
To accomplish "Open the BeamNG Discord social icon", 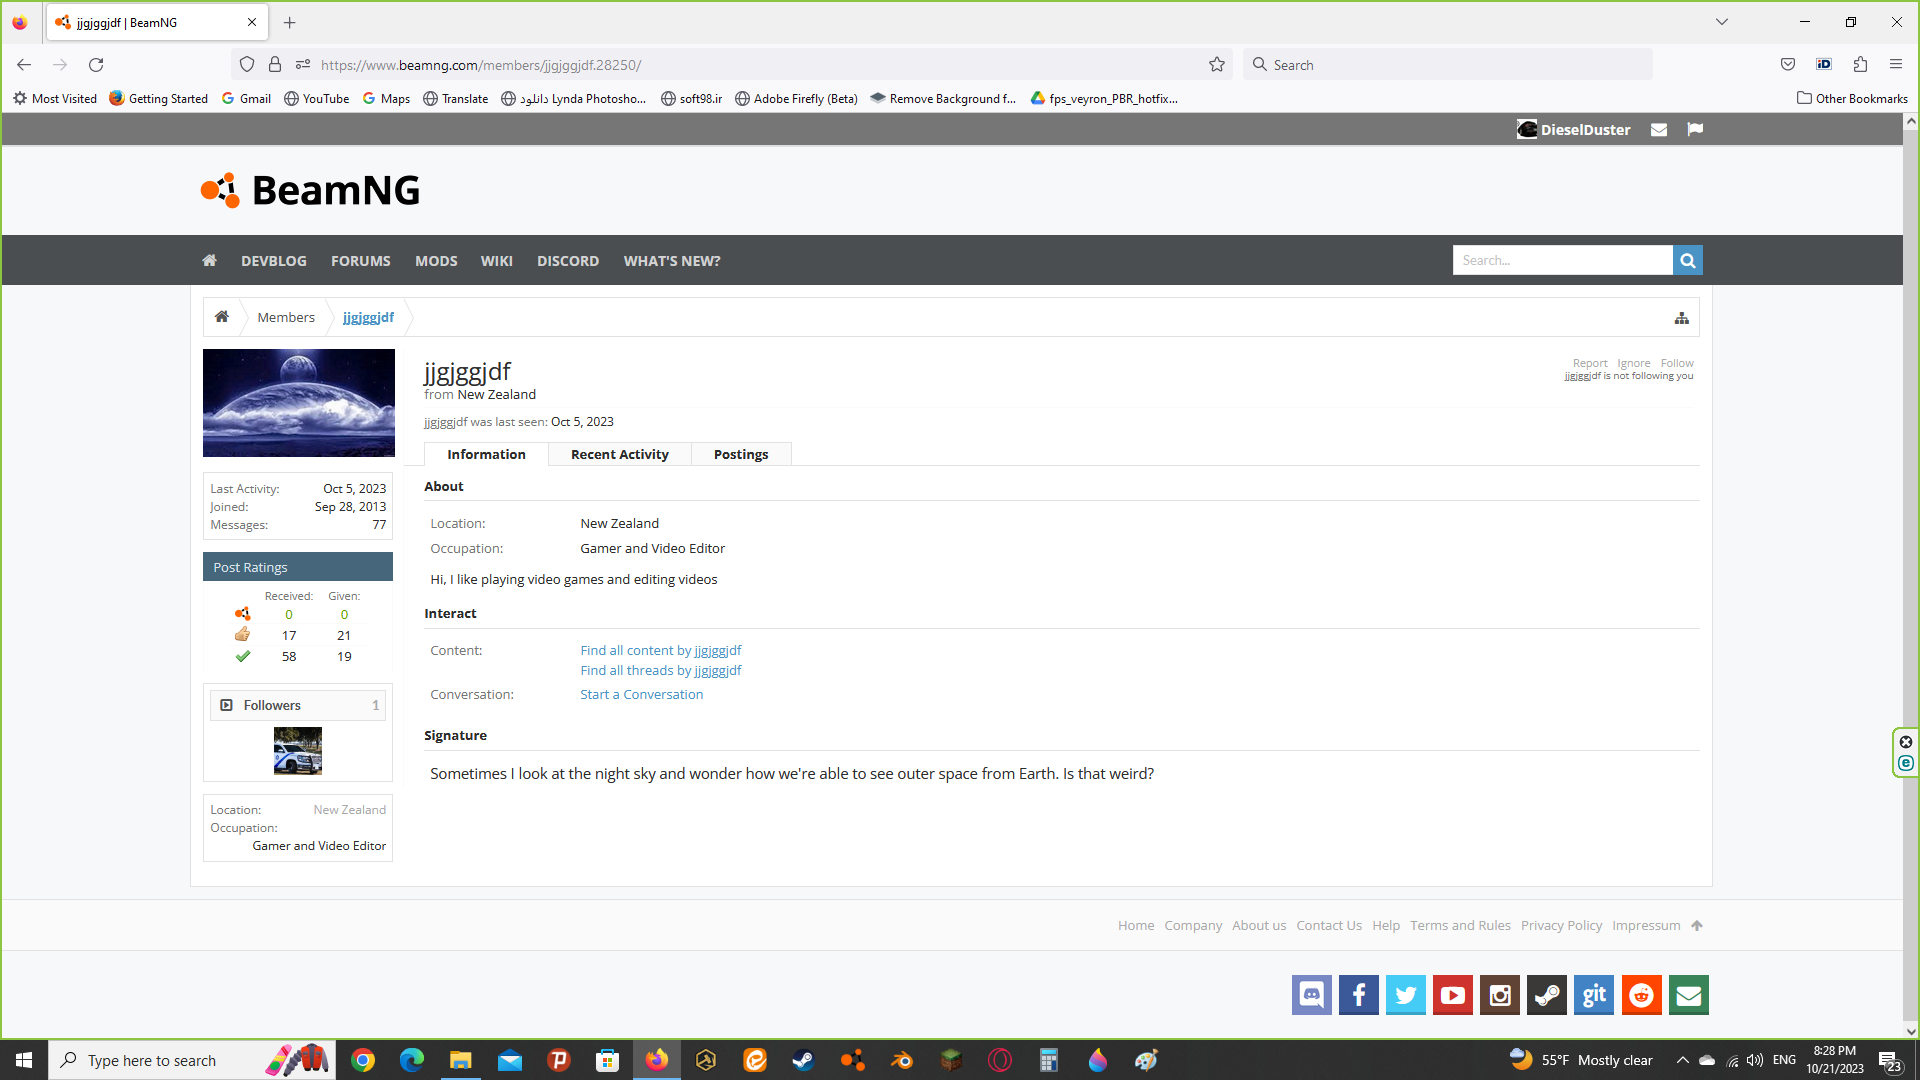I will [x=1312, y=995].
